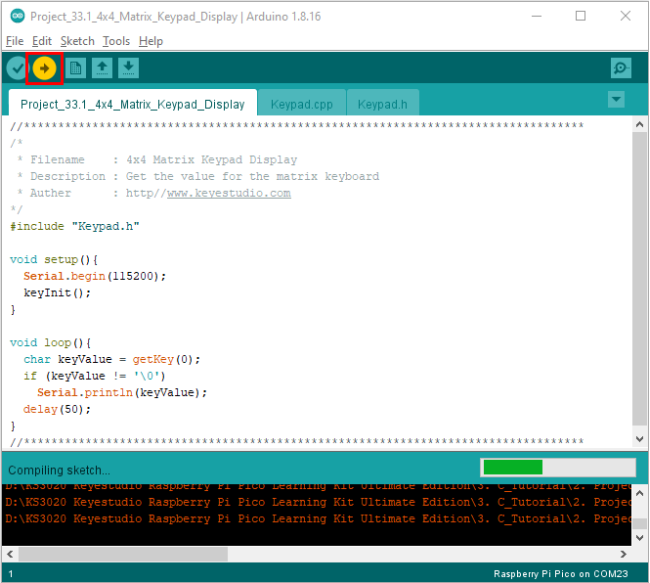Click the #include "Keypad.h" line
This screenshot has width=650, height=583.
pyautogui.click(x=75, y=226)
